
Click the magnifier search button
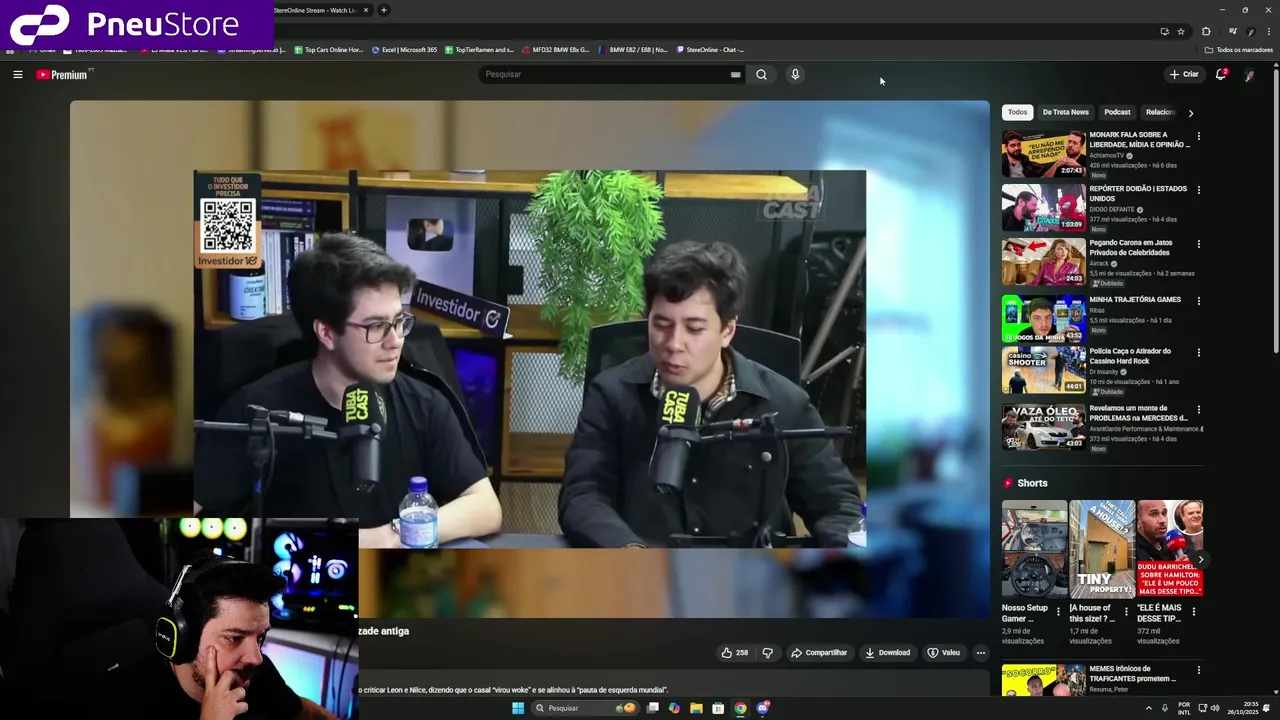click(x=761, y=74)
